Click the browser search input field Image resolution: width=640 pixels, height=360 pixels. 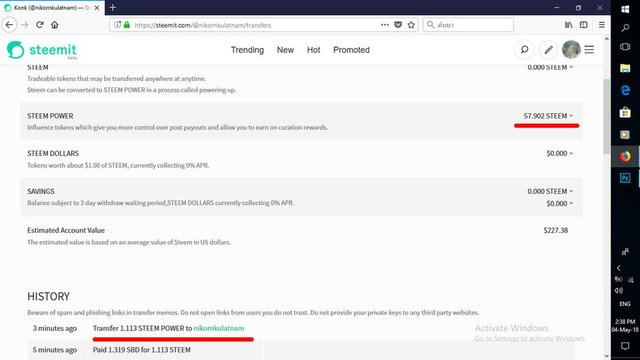click(x=468, y=25)
